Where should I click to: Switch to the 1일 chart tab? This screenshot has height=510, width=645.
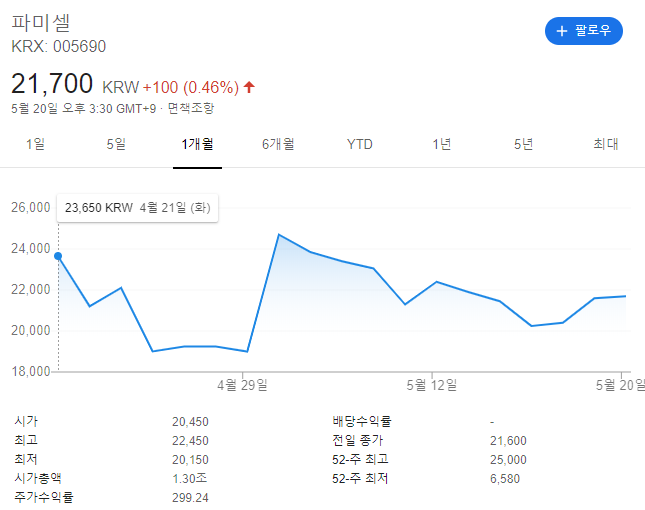click(35, 144)
